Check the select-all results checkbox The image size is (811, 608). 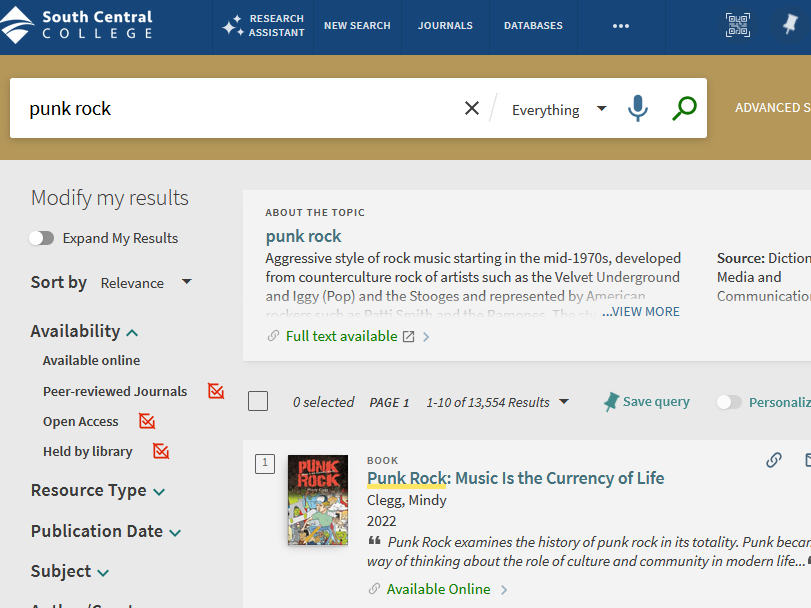click(x=258, y=401)
